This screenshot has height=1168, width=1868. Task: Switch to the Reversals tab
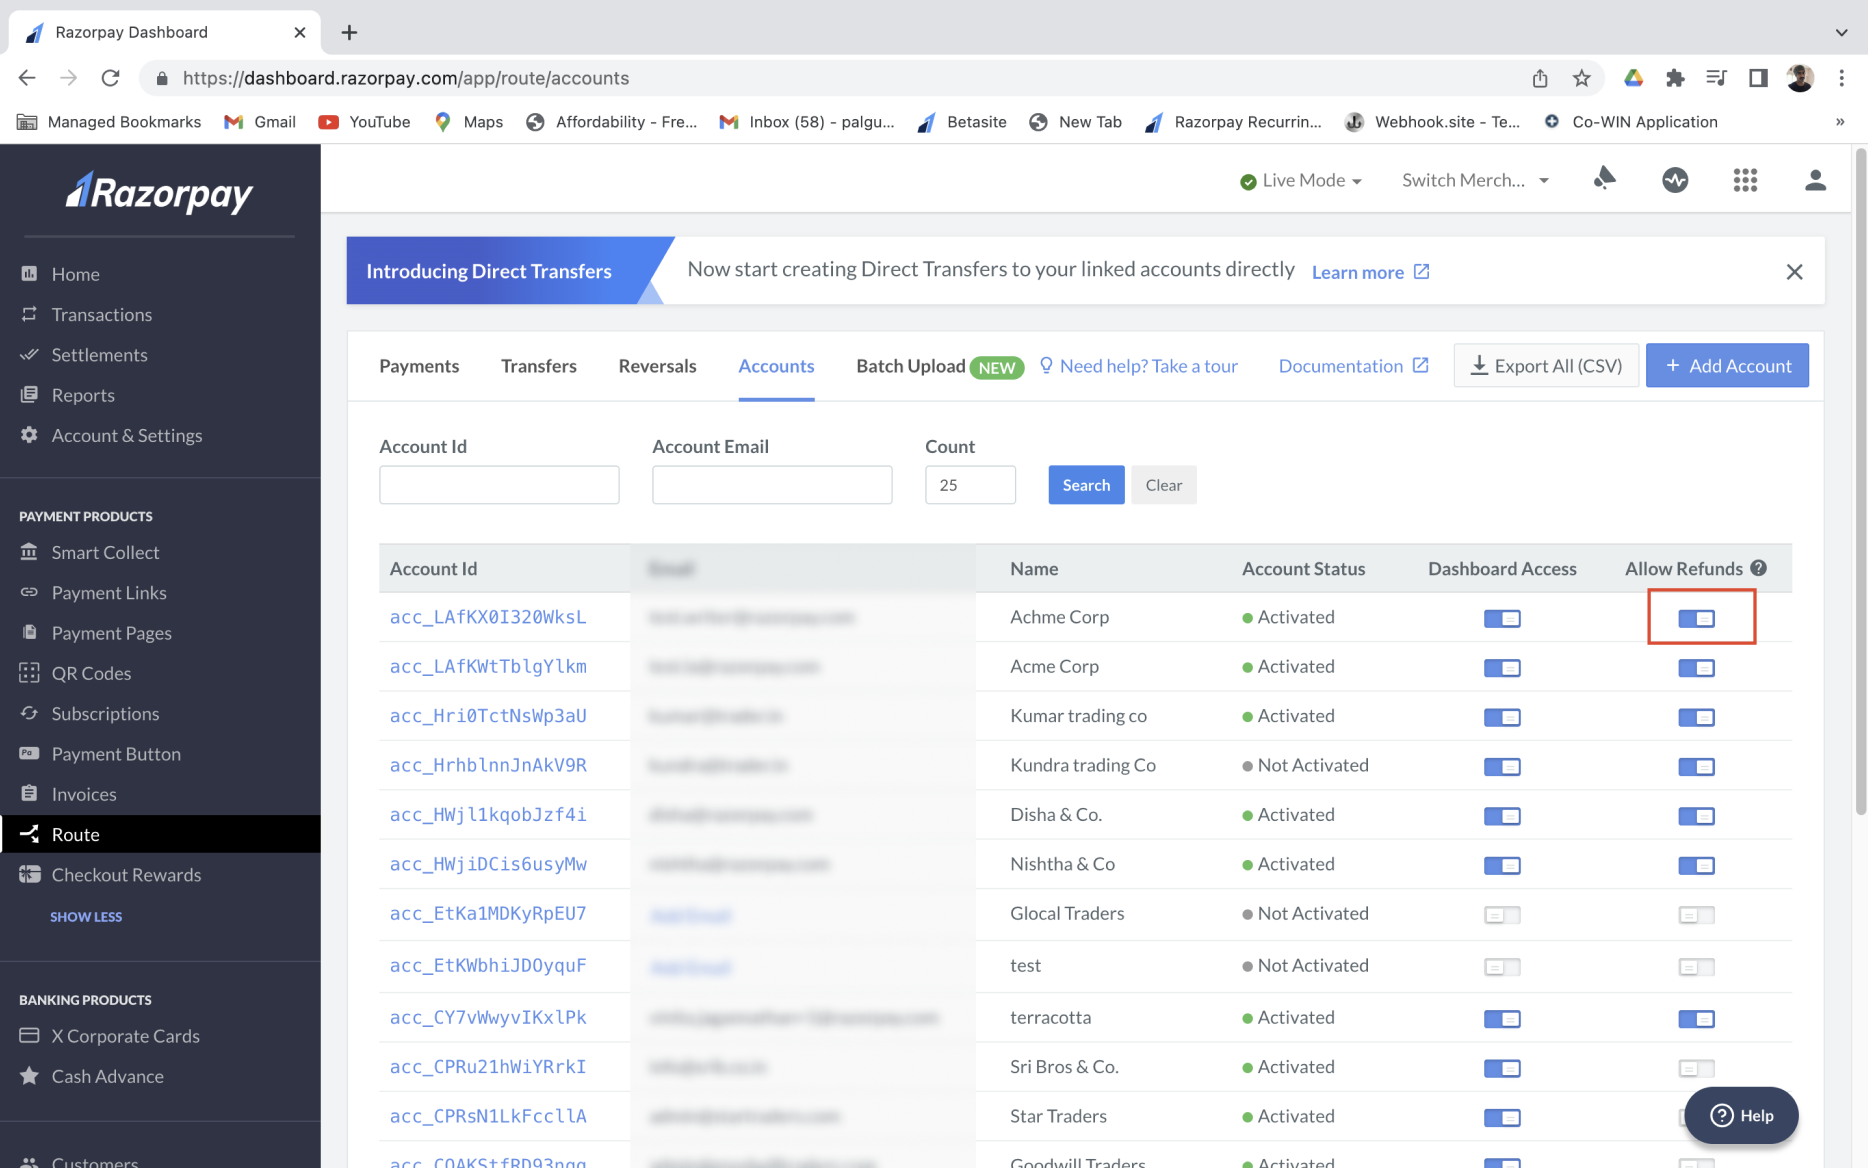tap(657, 366)
